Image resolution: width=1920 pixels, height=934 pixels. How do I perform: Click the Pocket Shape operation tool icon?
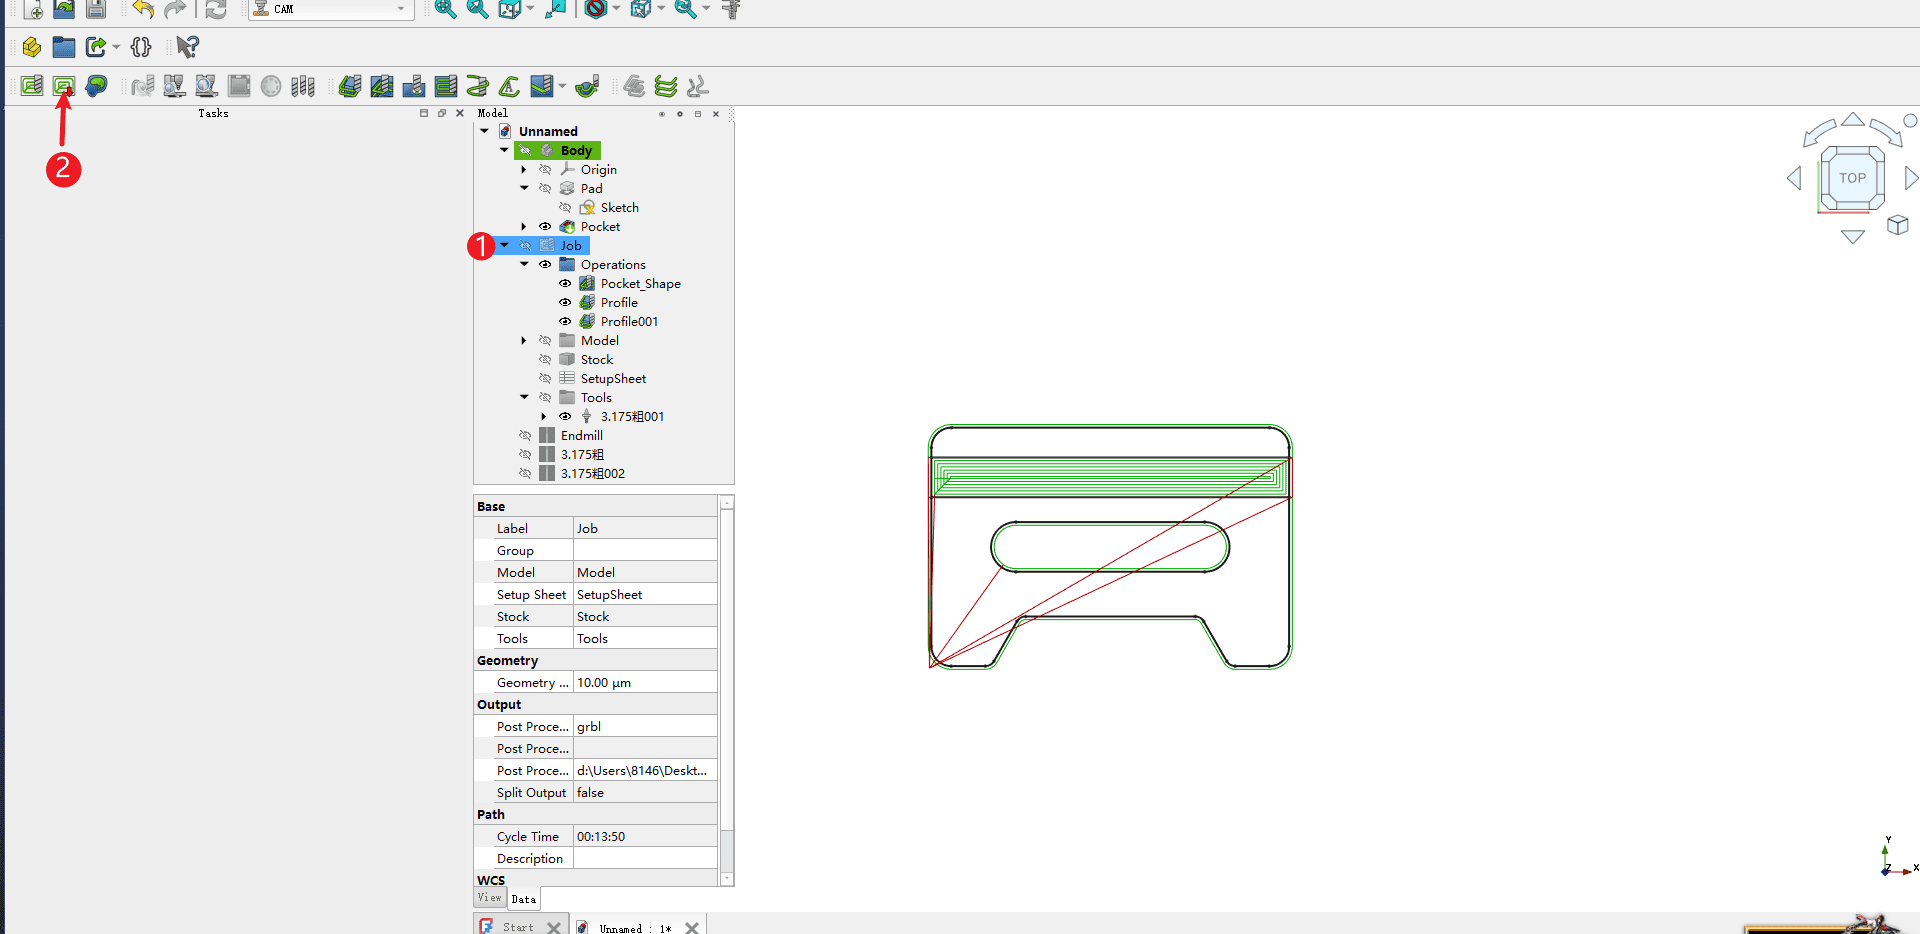[x=382, y=86]
